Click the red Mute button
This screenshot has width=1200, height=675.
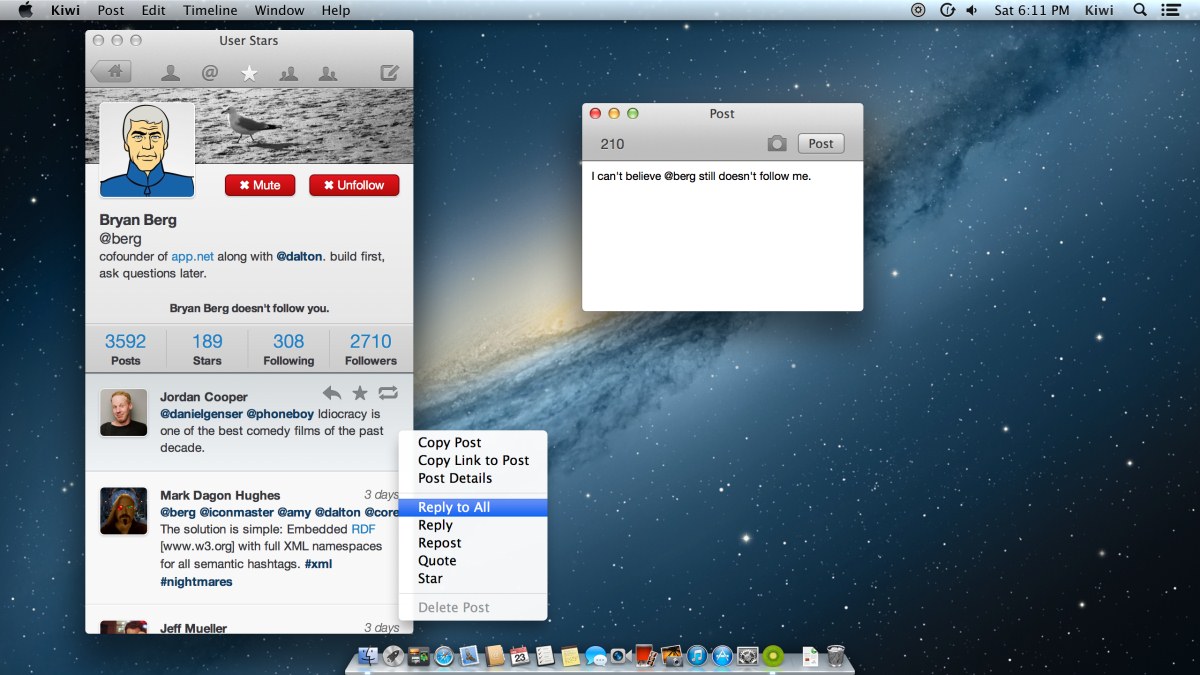[260, 185]
